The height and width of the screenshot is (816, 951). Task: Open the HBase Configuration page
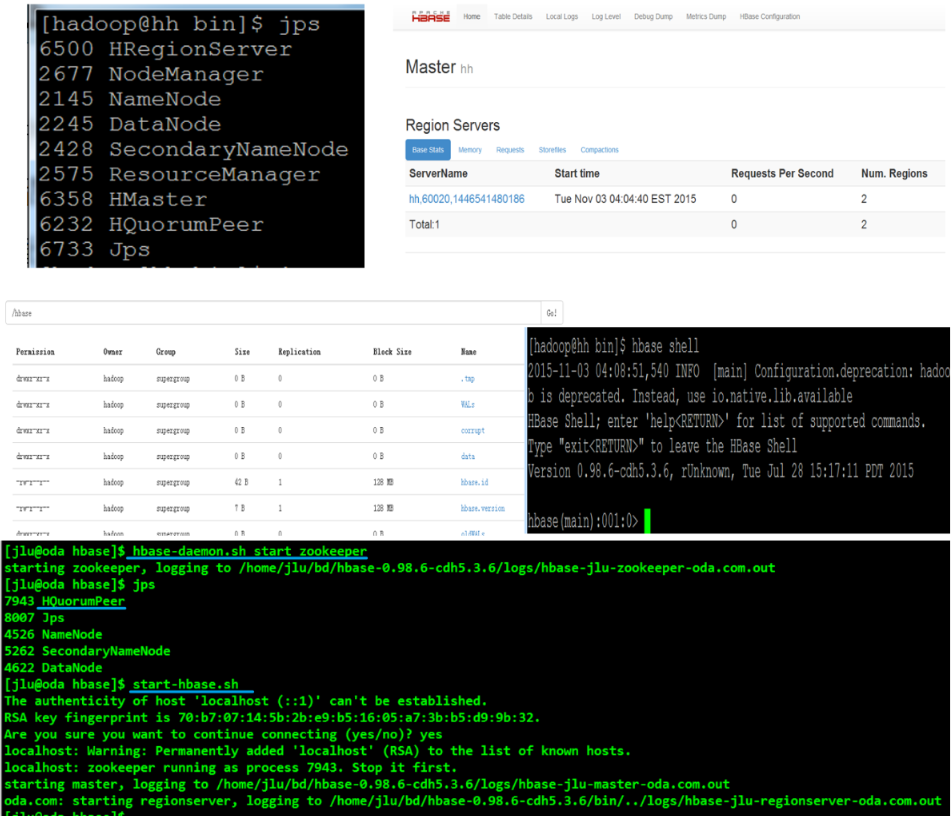point(770,17)
